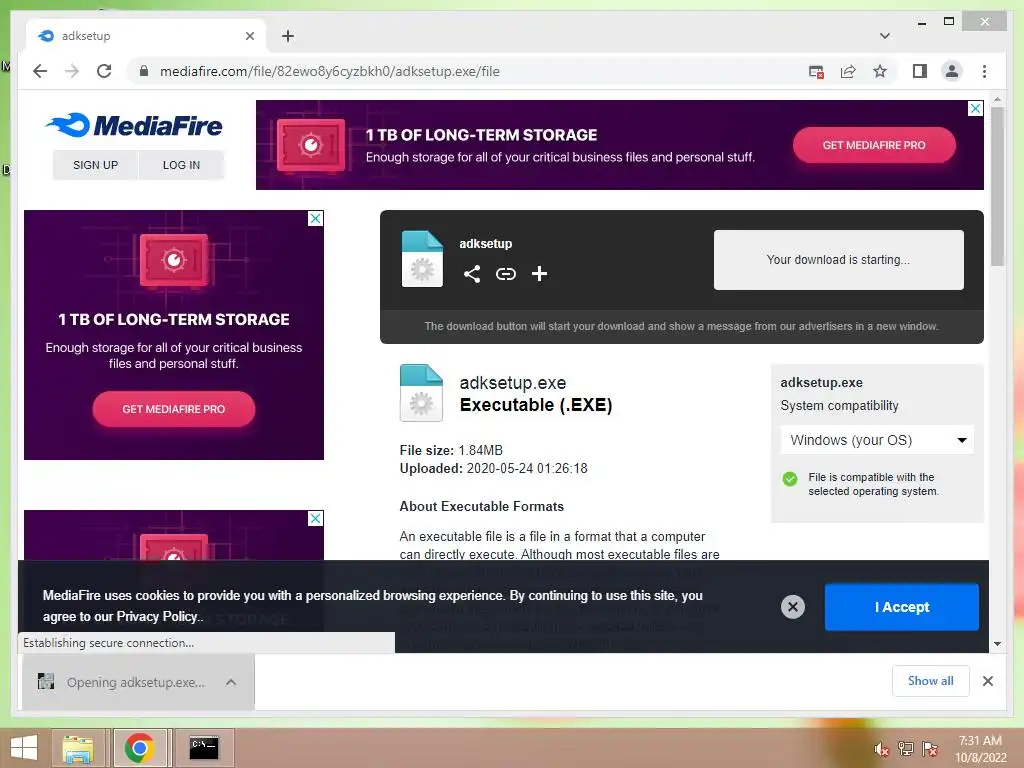Dismiss the cookie notice with X

[x=793, y=607]
